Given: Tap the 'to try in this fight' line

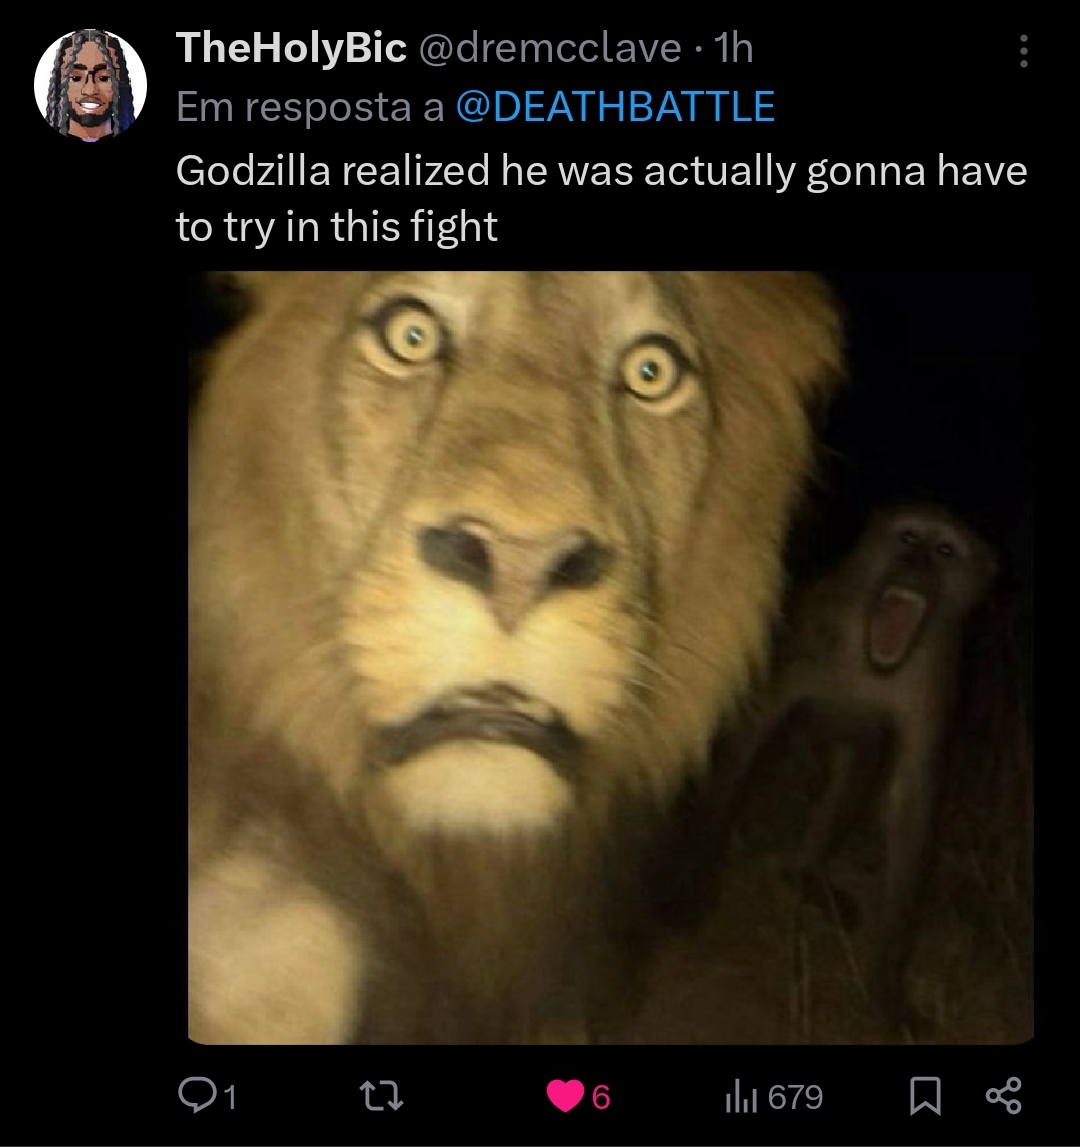Looking at the screenshot, I should click(x=337, y=226).
